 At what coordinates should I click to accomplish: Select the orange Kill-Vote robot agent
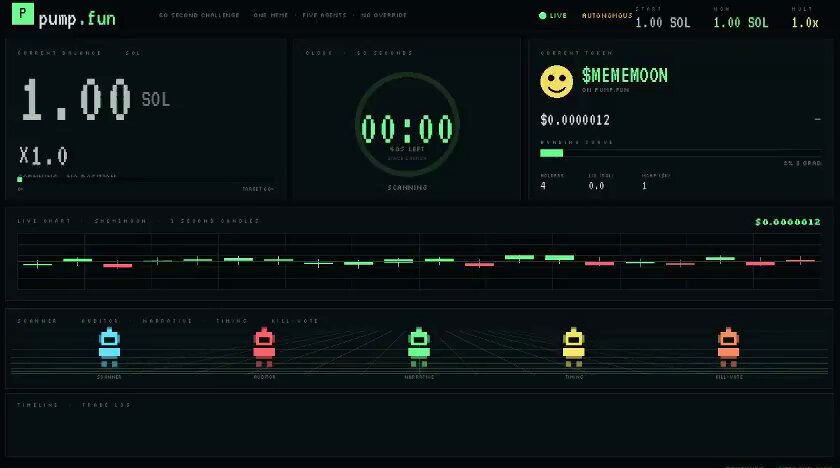tap(729, 347)
